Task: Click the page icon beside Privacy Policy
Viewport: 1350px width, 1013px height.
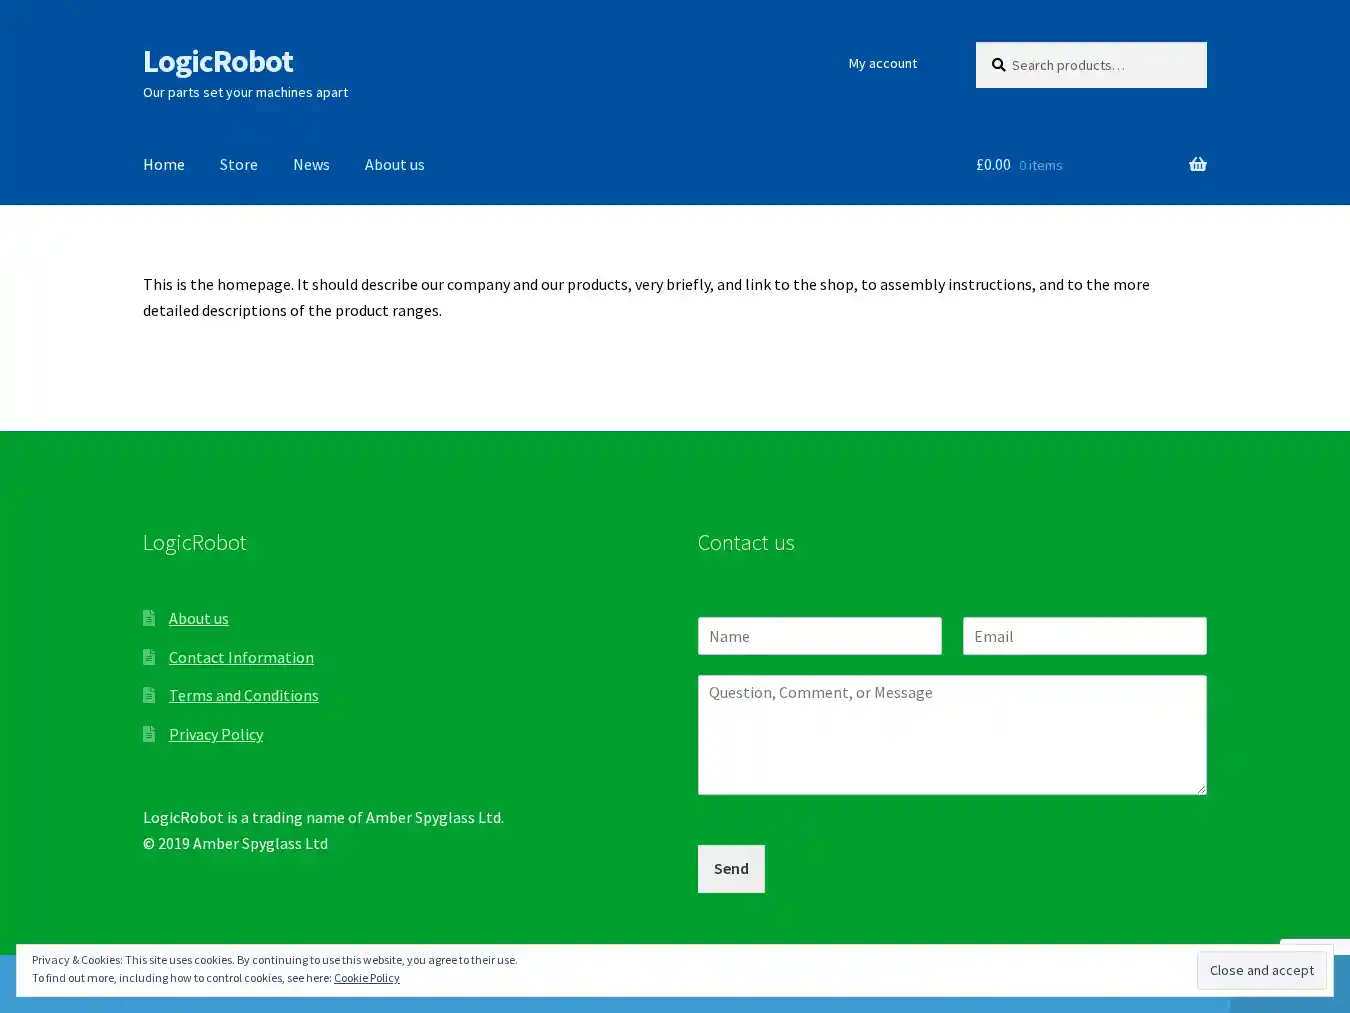Action: coord(149,734)
